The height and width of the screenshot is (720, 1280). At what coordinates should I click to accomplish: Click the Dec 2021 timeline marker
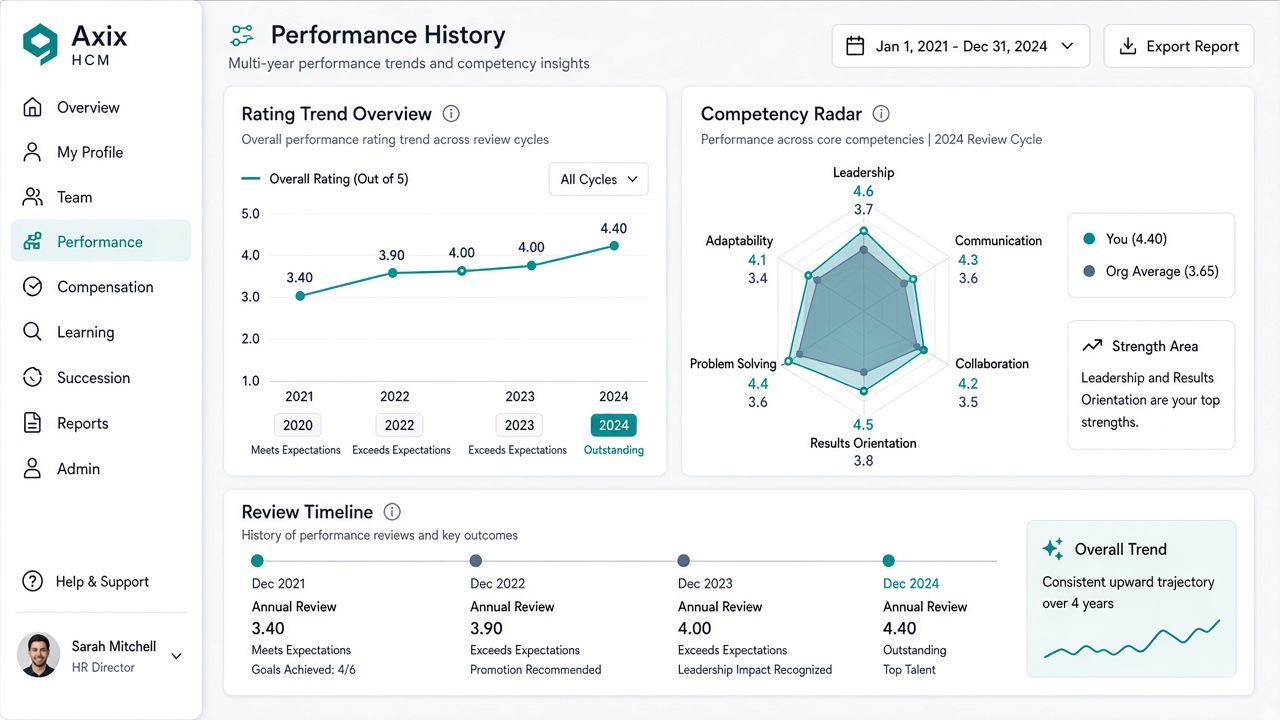257,561
